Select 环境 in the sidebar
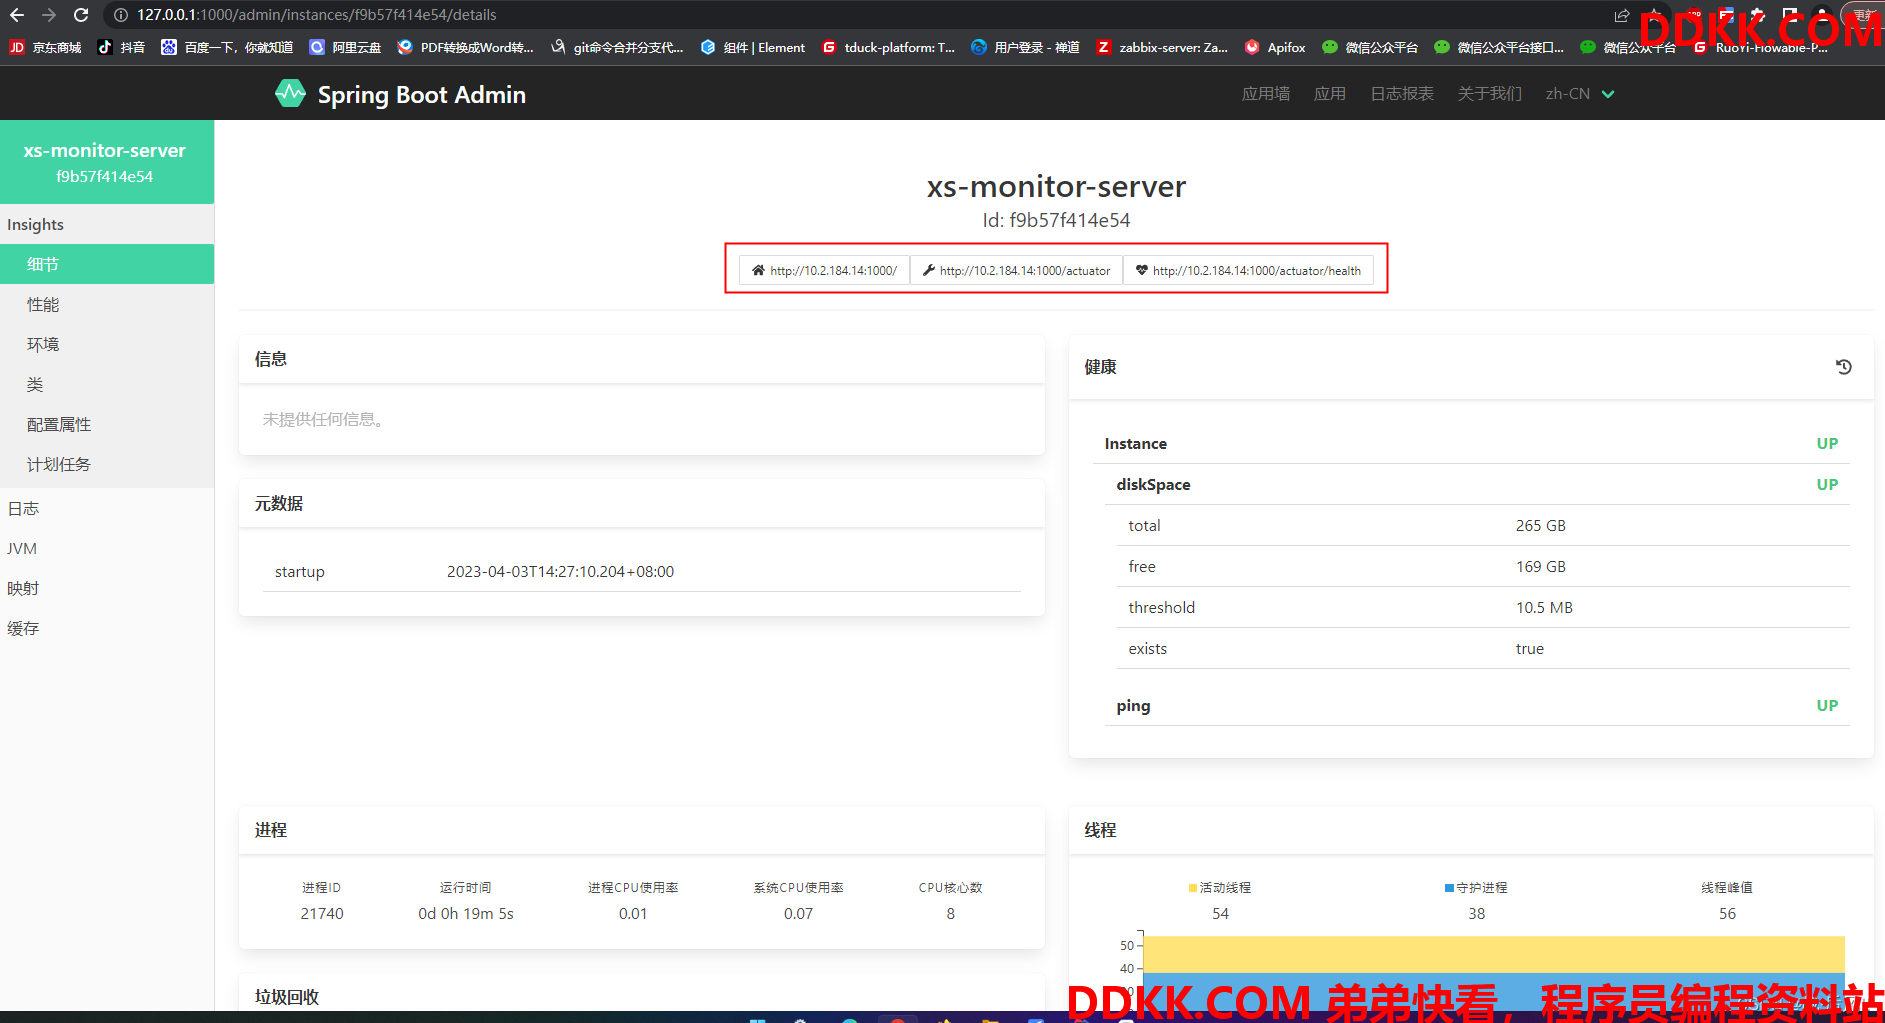Viewport: 1885px width, 1023px height. [x=107, y=344]
